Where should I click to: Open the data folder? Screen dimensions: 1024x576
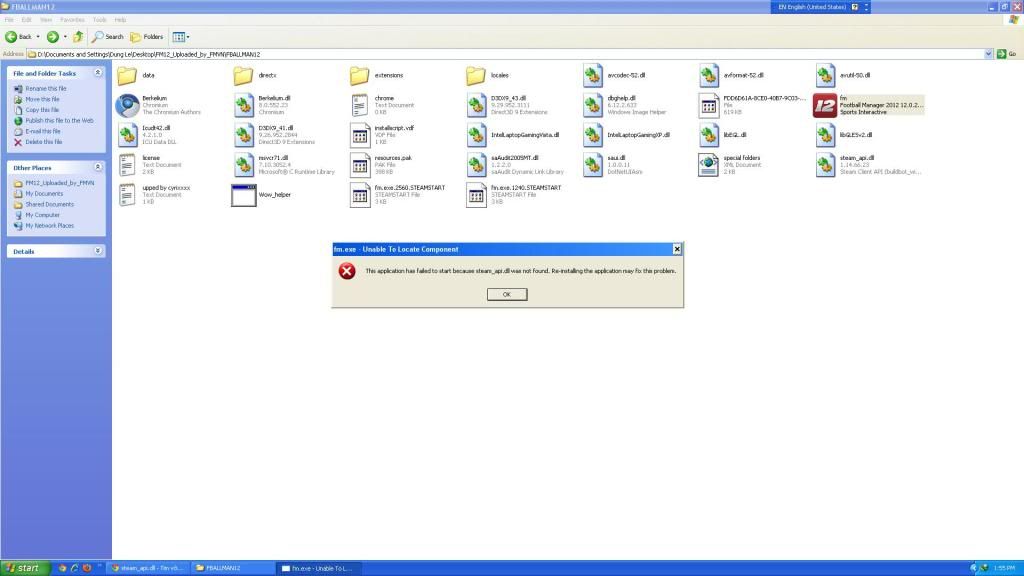pyautogui.click(x=127, y=76)
